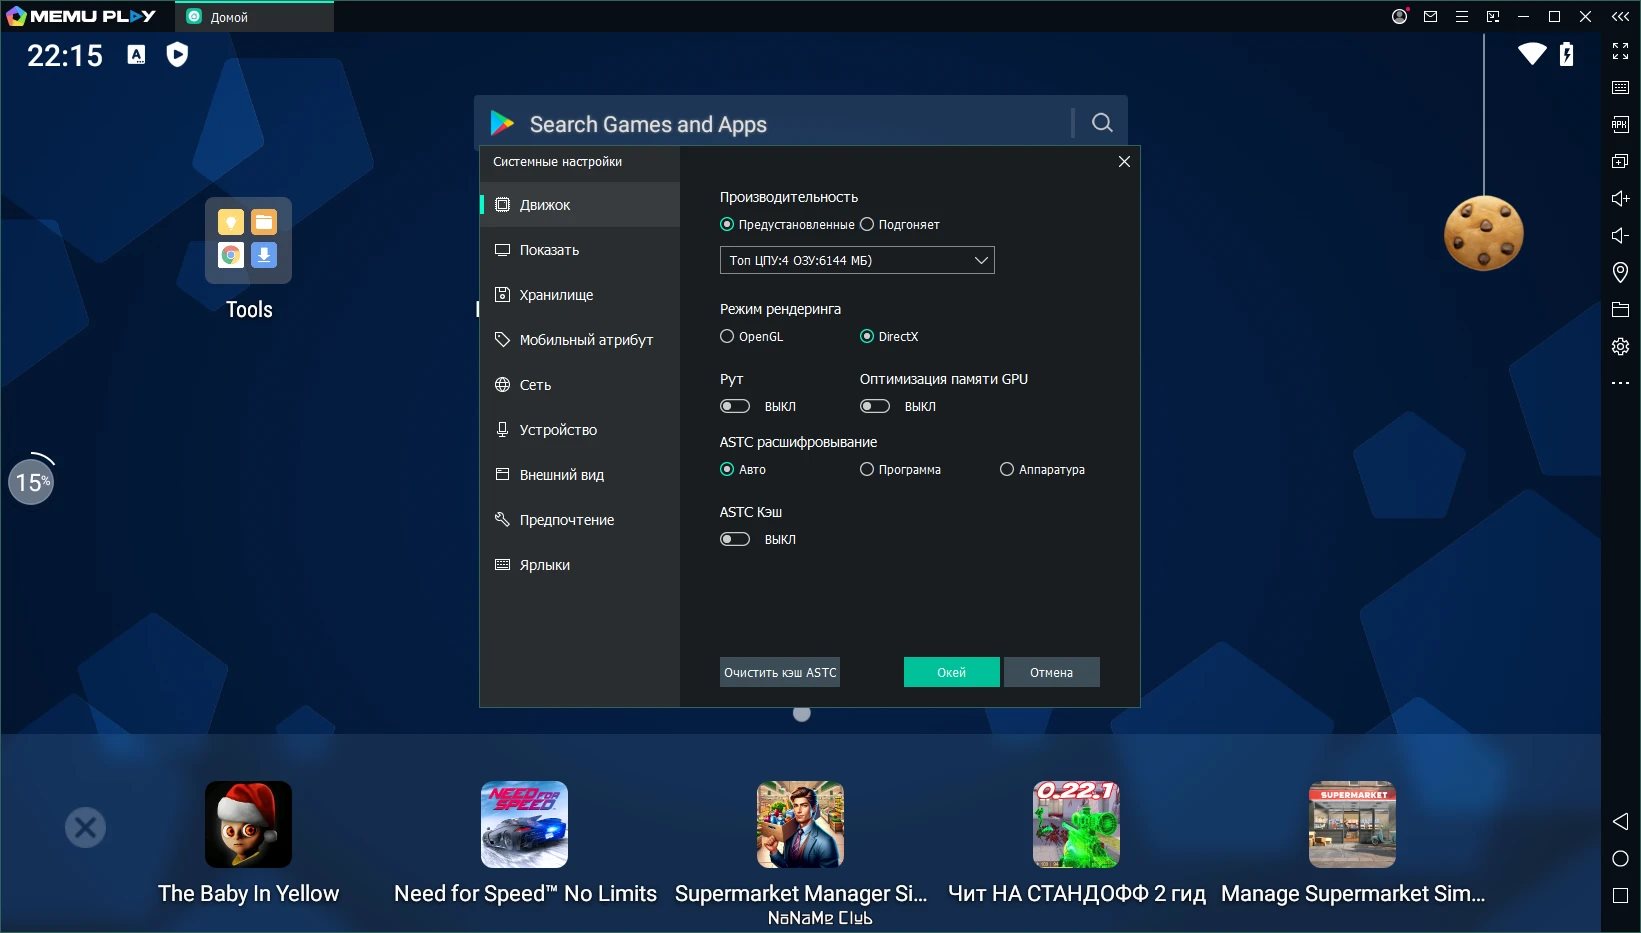This screenshot has height=933, width=1641.
Task: Toggle Оптимизация памяти GPU switch
Action: tap(875, 406)
